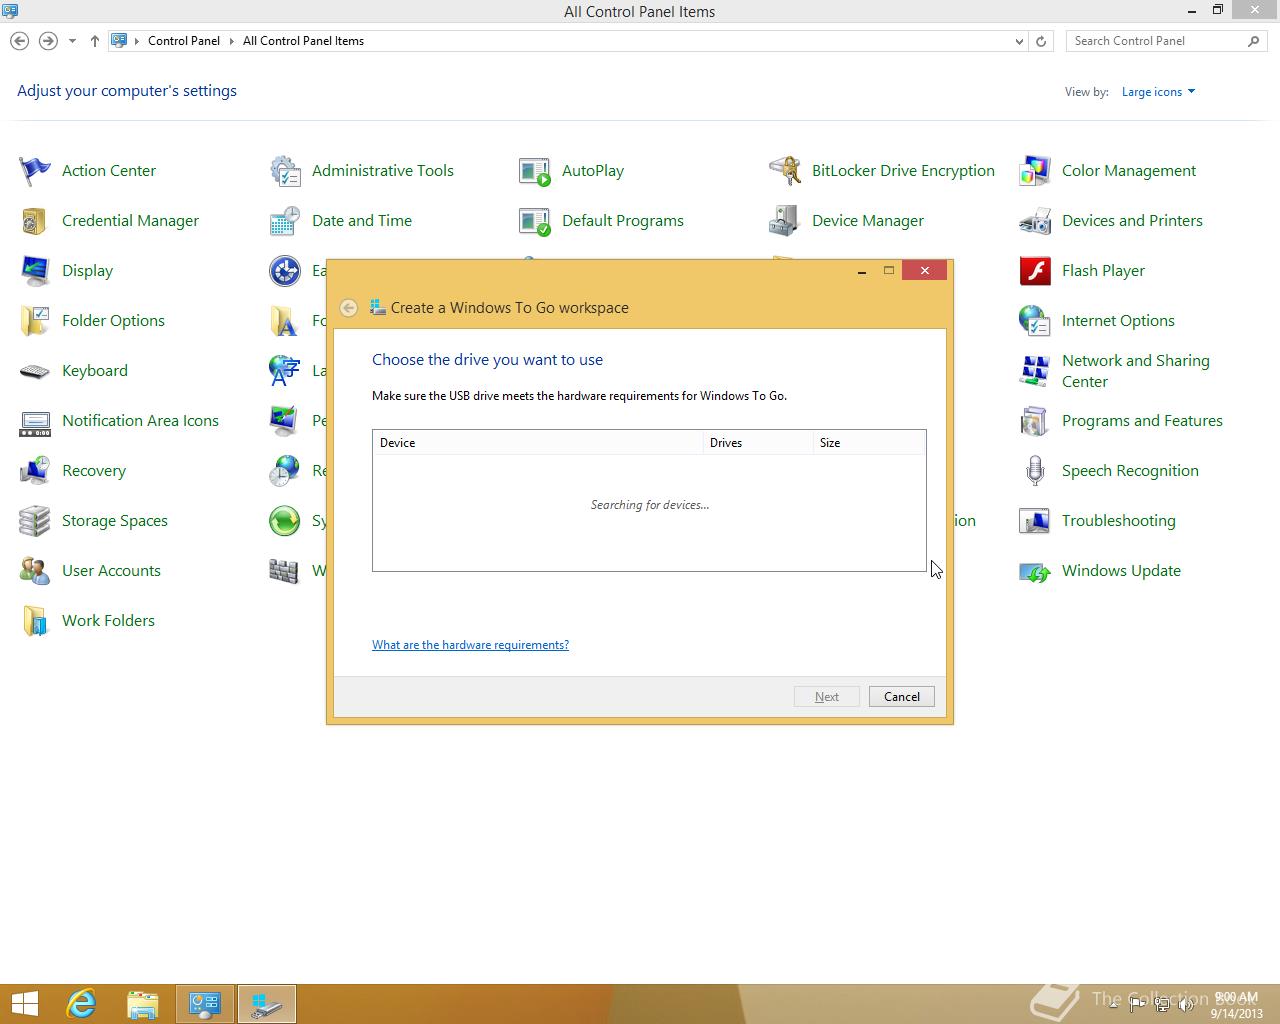Go forward in Control Panel window
This screenshot has width=1280, height=1024.
(48, 41)
